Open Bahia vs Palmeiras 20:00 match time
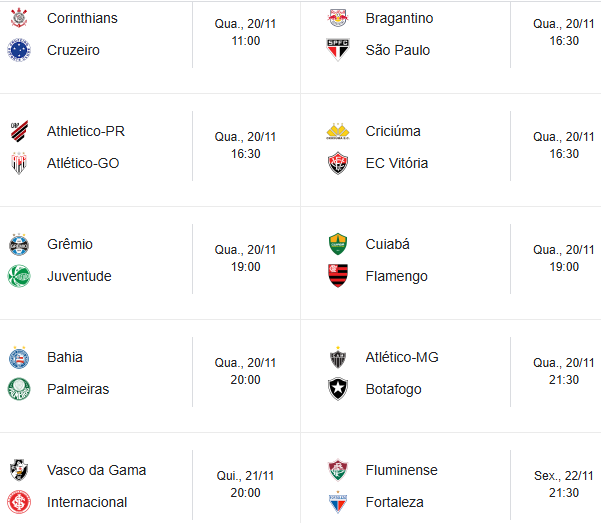The image size is (601, 523). tap(245, 380)
